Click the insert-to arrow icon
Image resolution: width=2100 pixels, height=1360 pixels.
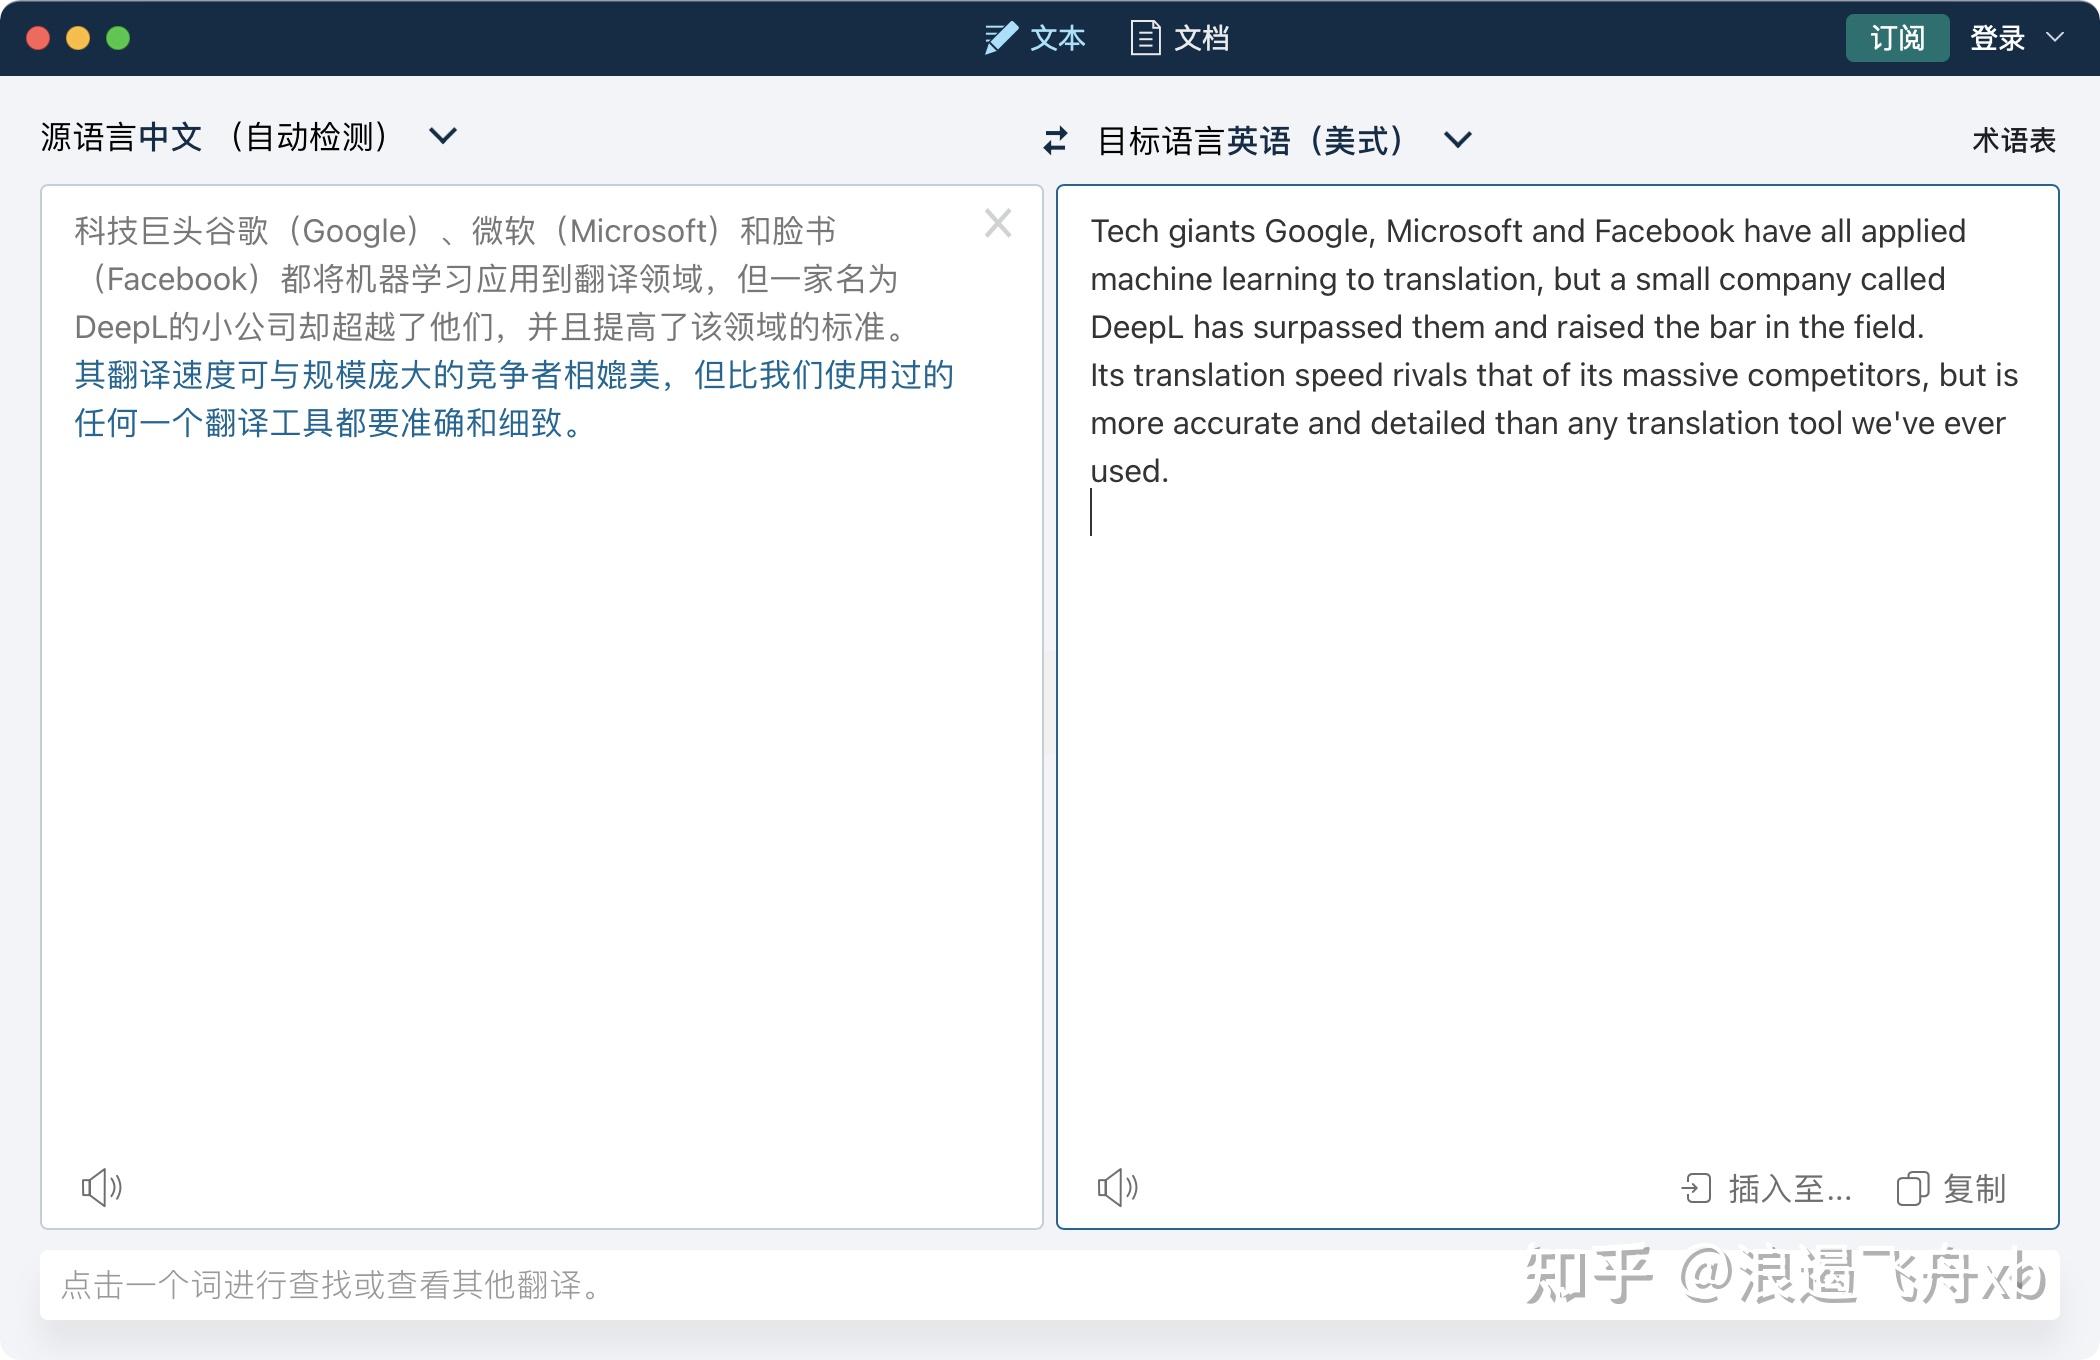pyautogui.click(x=1696, y=1188)
